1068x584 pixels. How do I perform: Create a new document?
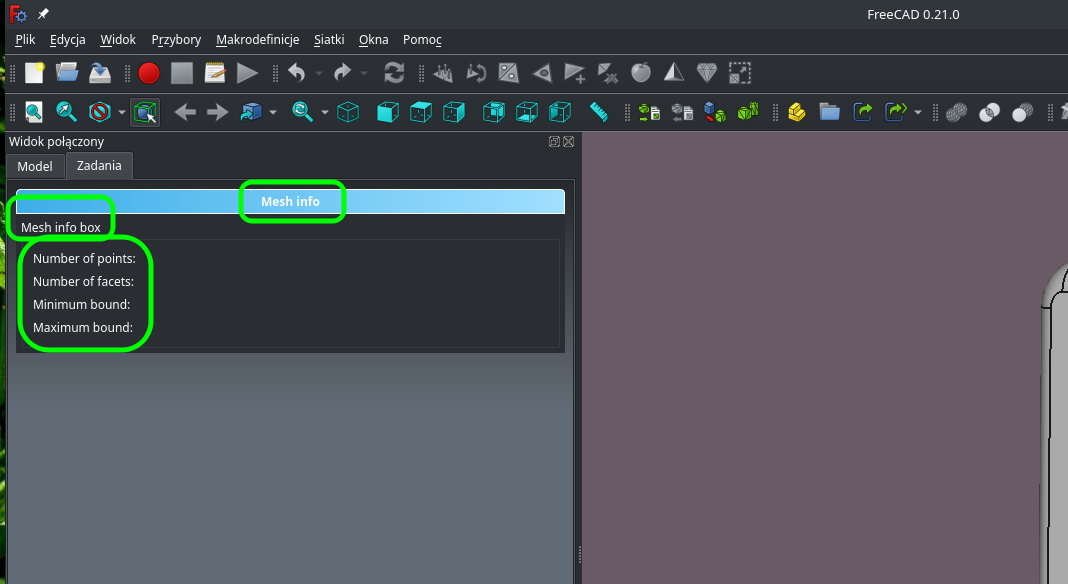34,72
